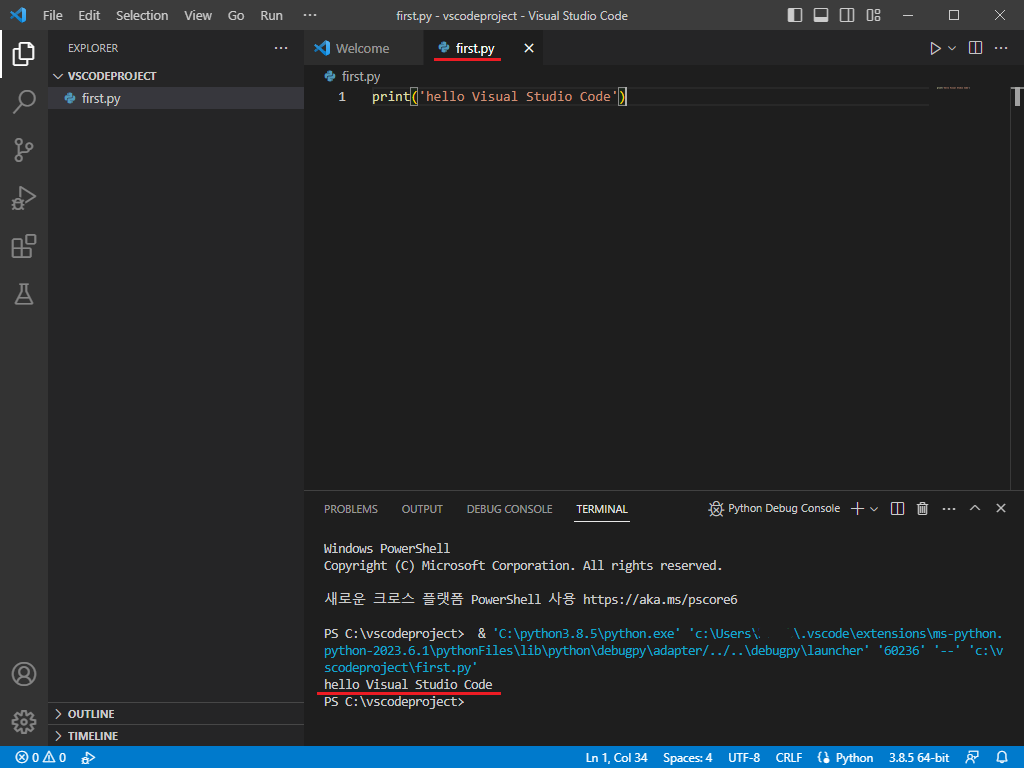Close the first.py editor tab

(528, 48)
